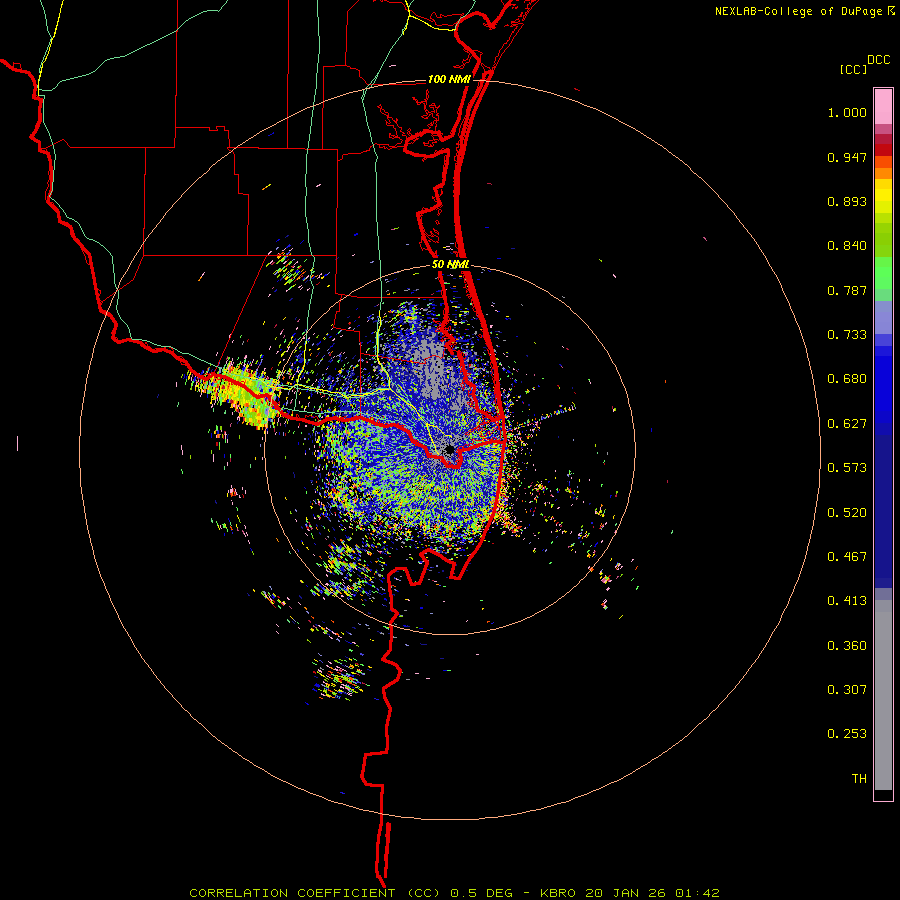
Task: Click the 1.000 scale value
Action: pos(847,113)
